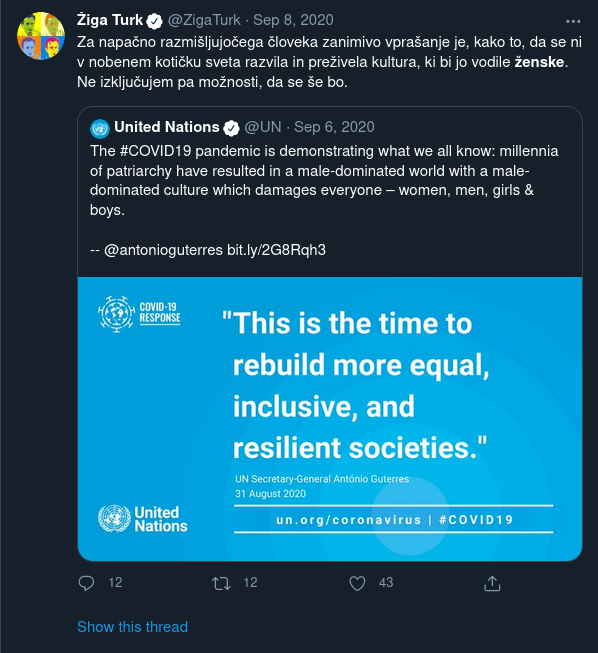Viewport: 598px width, 653px height.
Task: Click the retweet arrows icon
Action: (221, 583)
